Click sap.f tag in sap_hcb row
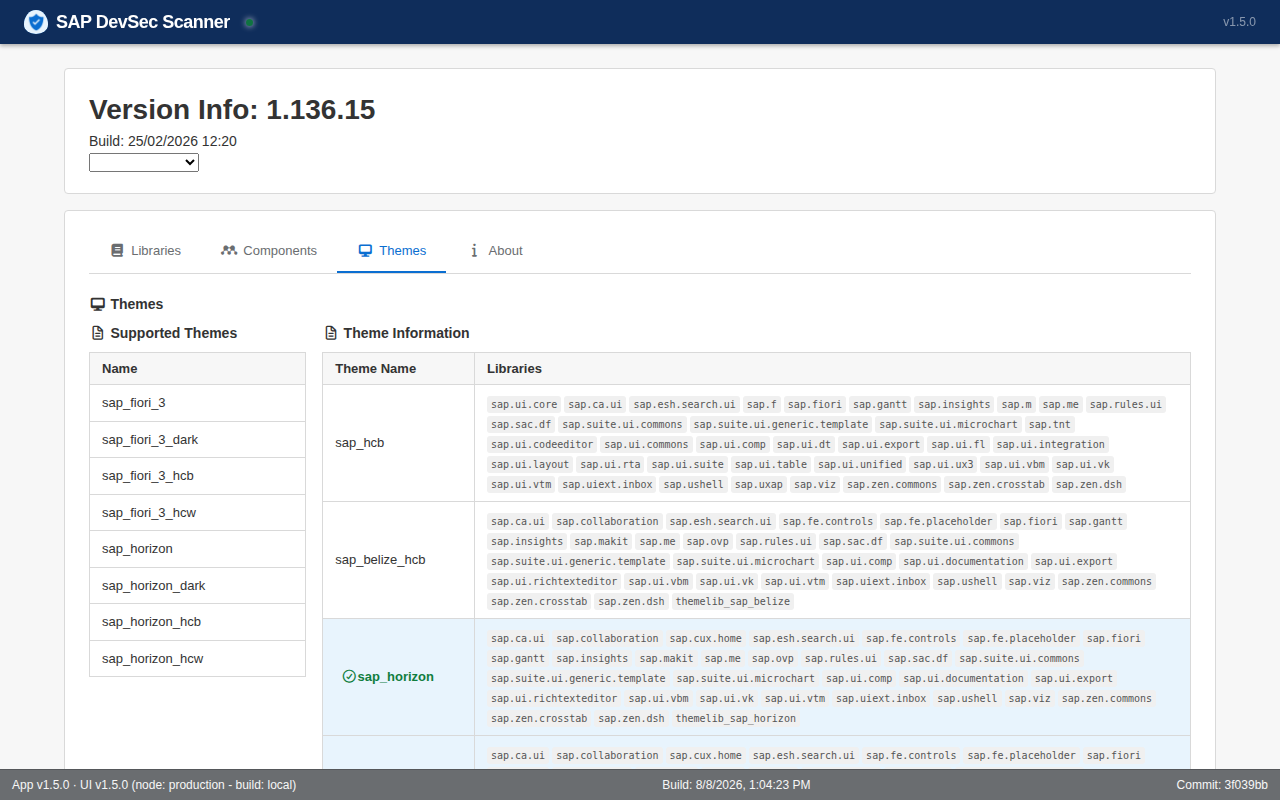 point(761,405)
